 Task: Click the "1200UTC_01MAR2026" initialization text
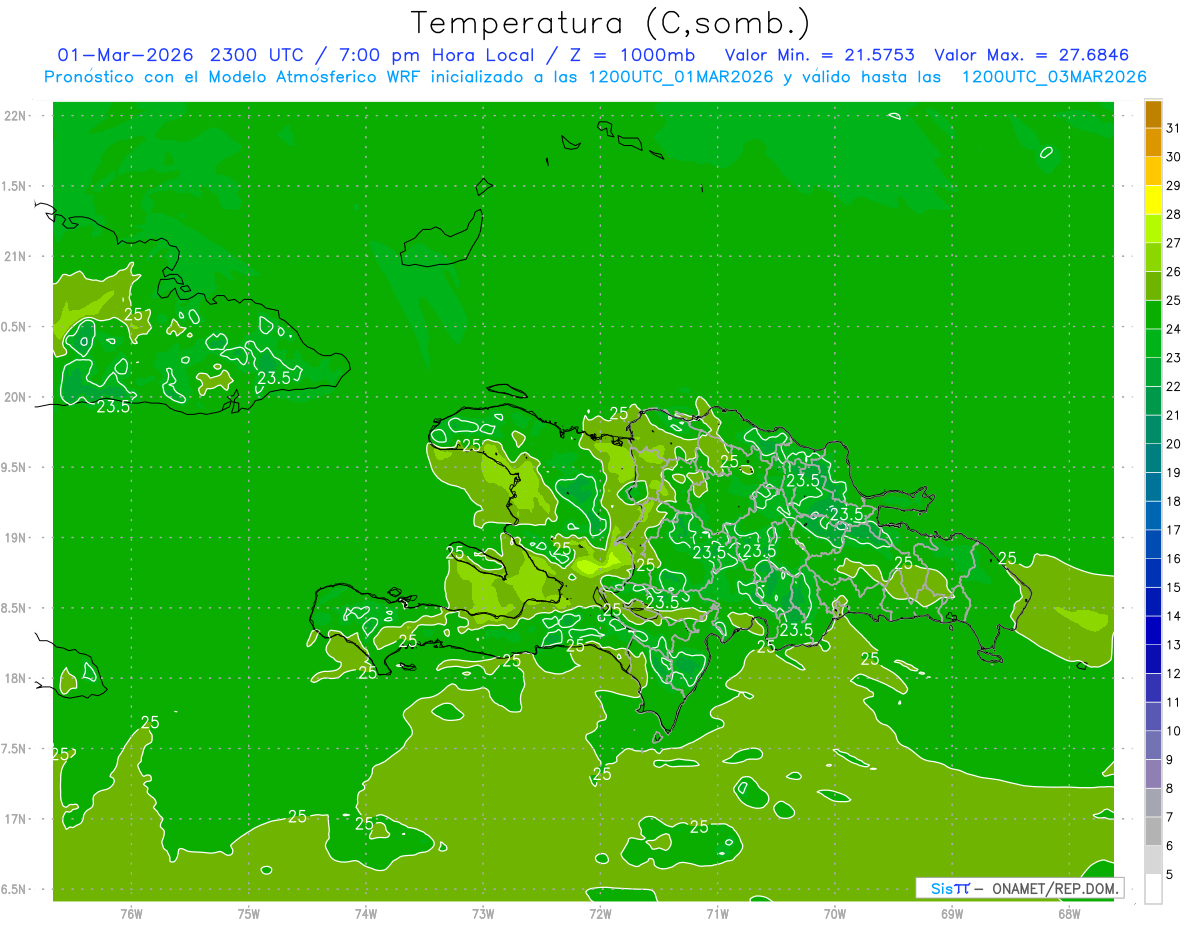click(681, 77)
